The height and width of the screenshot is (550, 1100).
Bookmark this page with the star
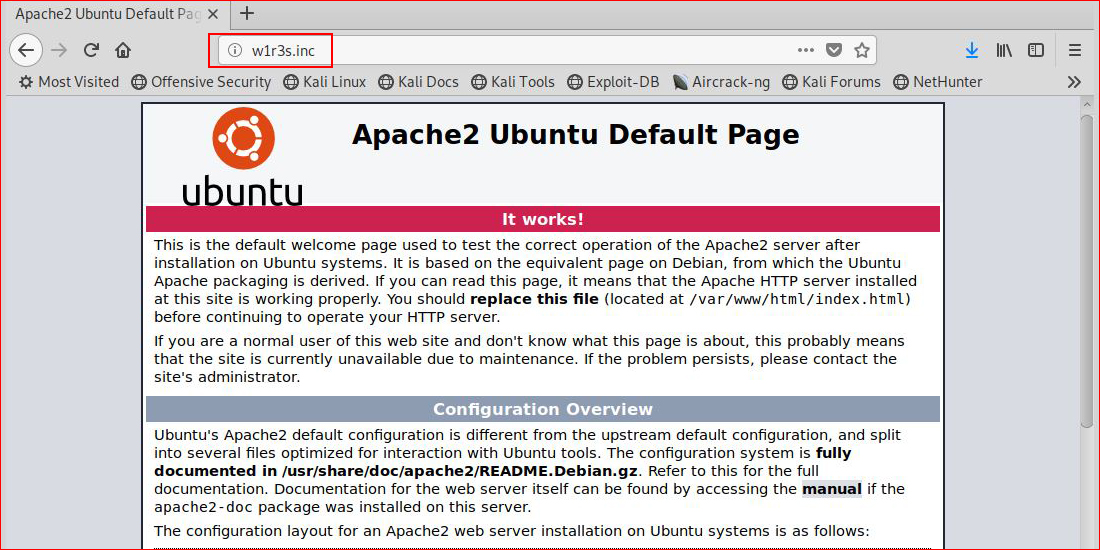(x=861, y=50)
